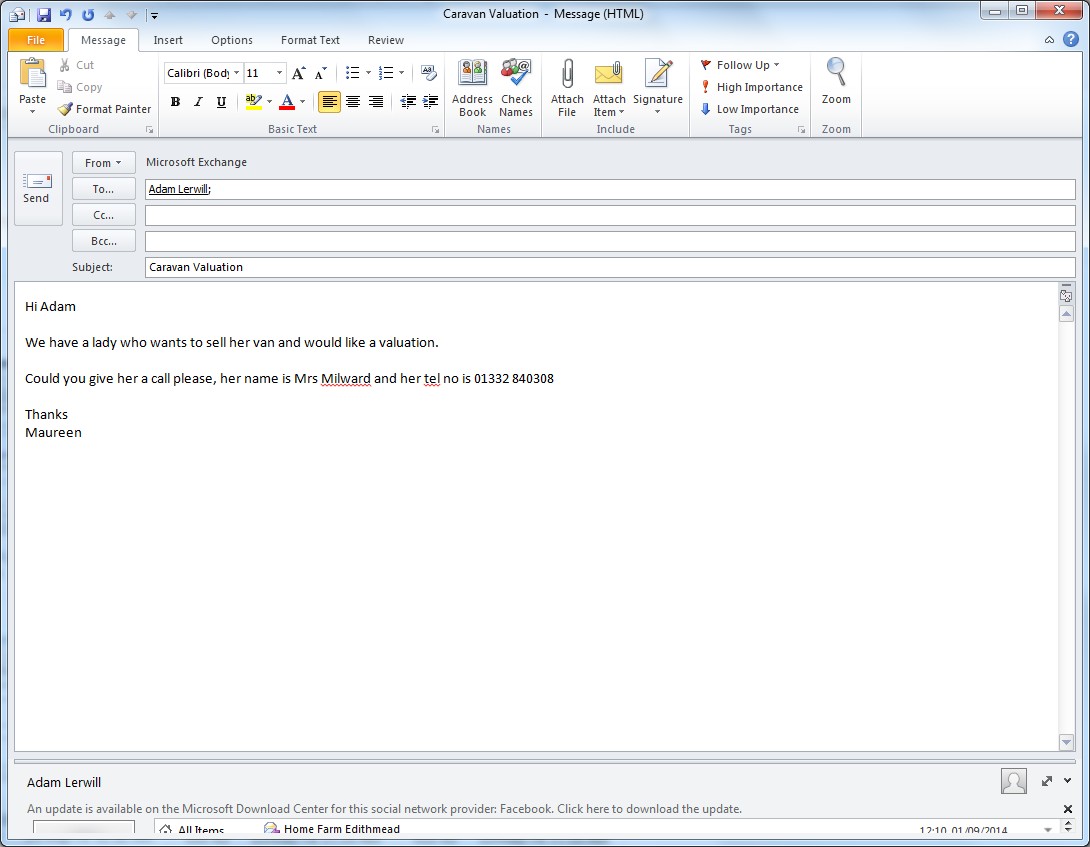Open the Address Book
The height and width of the screenshot is (847, 1090).
point(472,87)
